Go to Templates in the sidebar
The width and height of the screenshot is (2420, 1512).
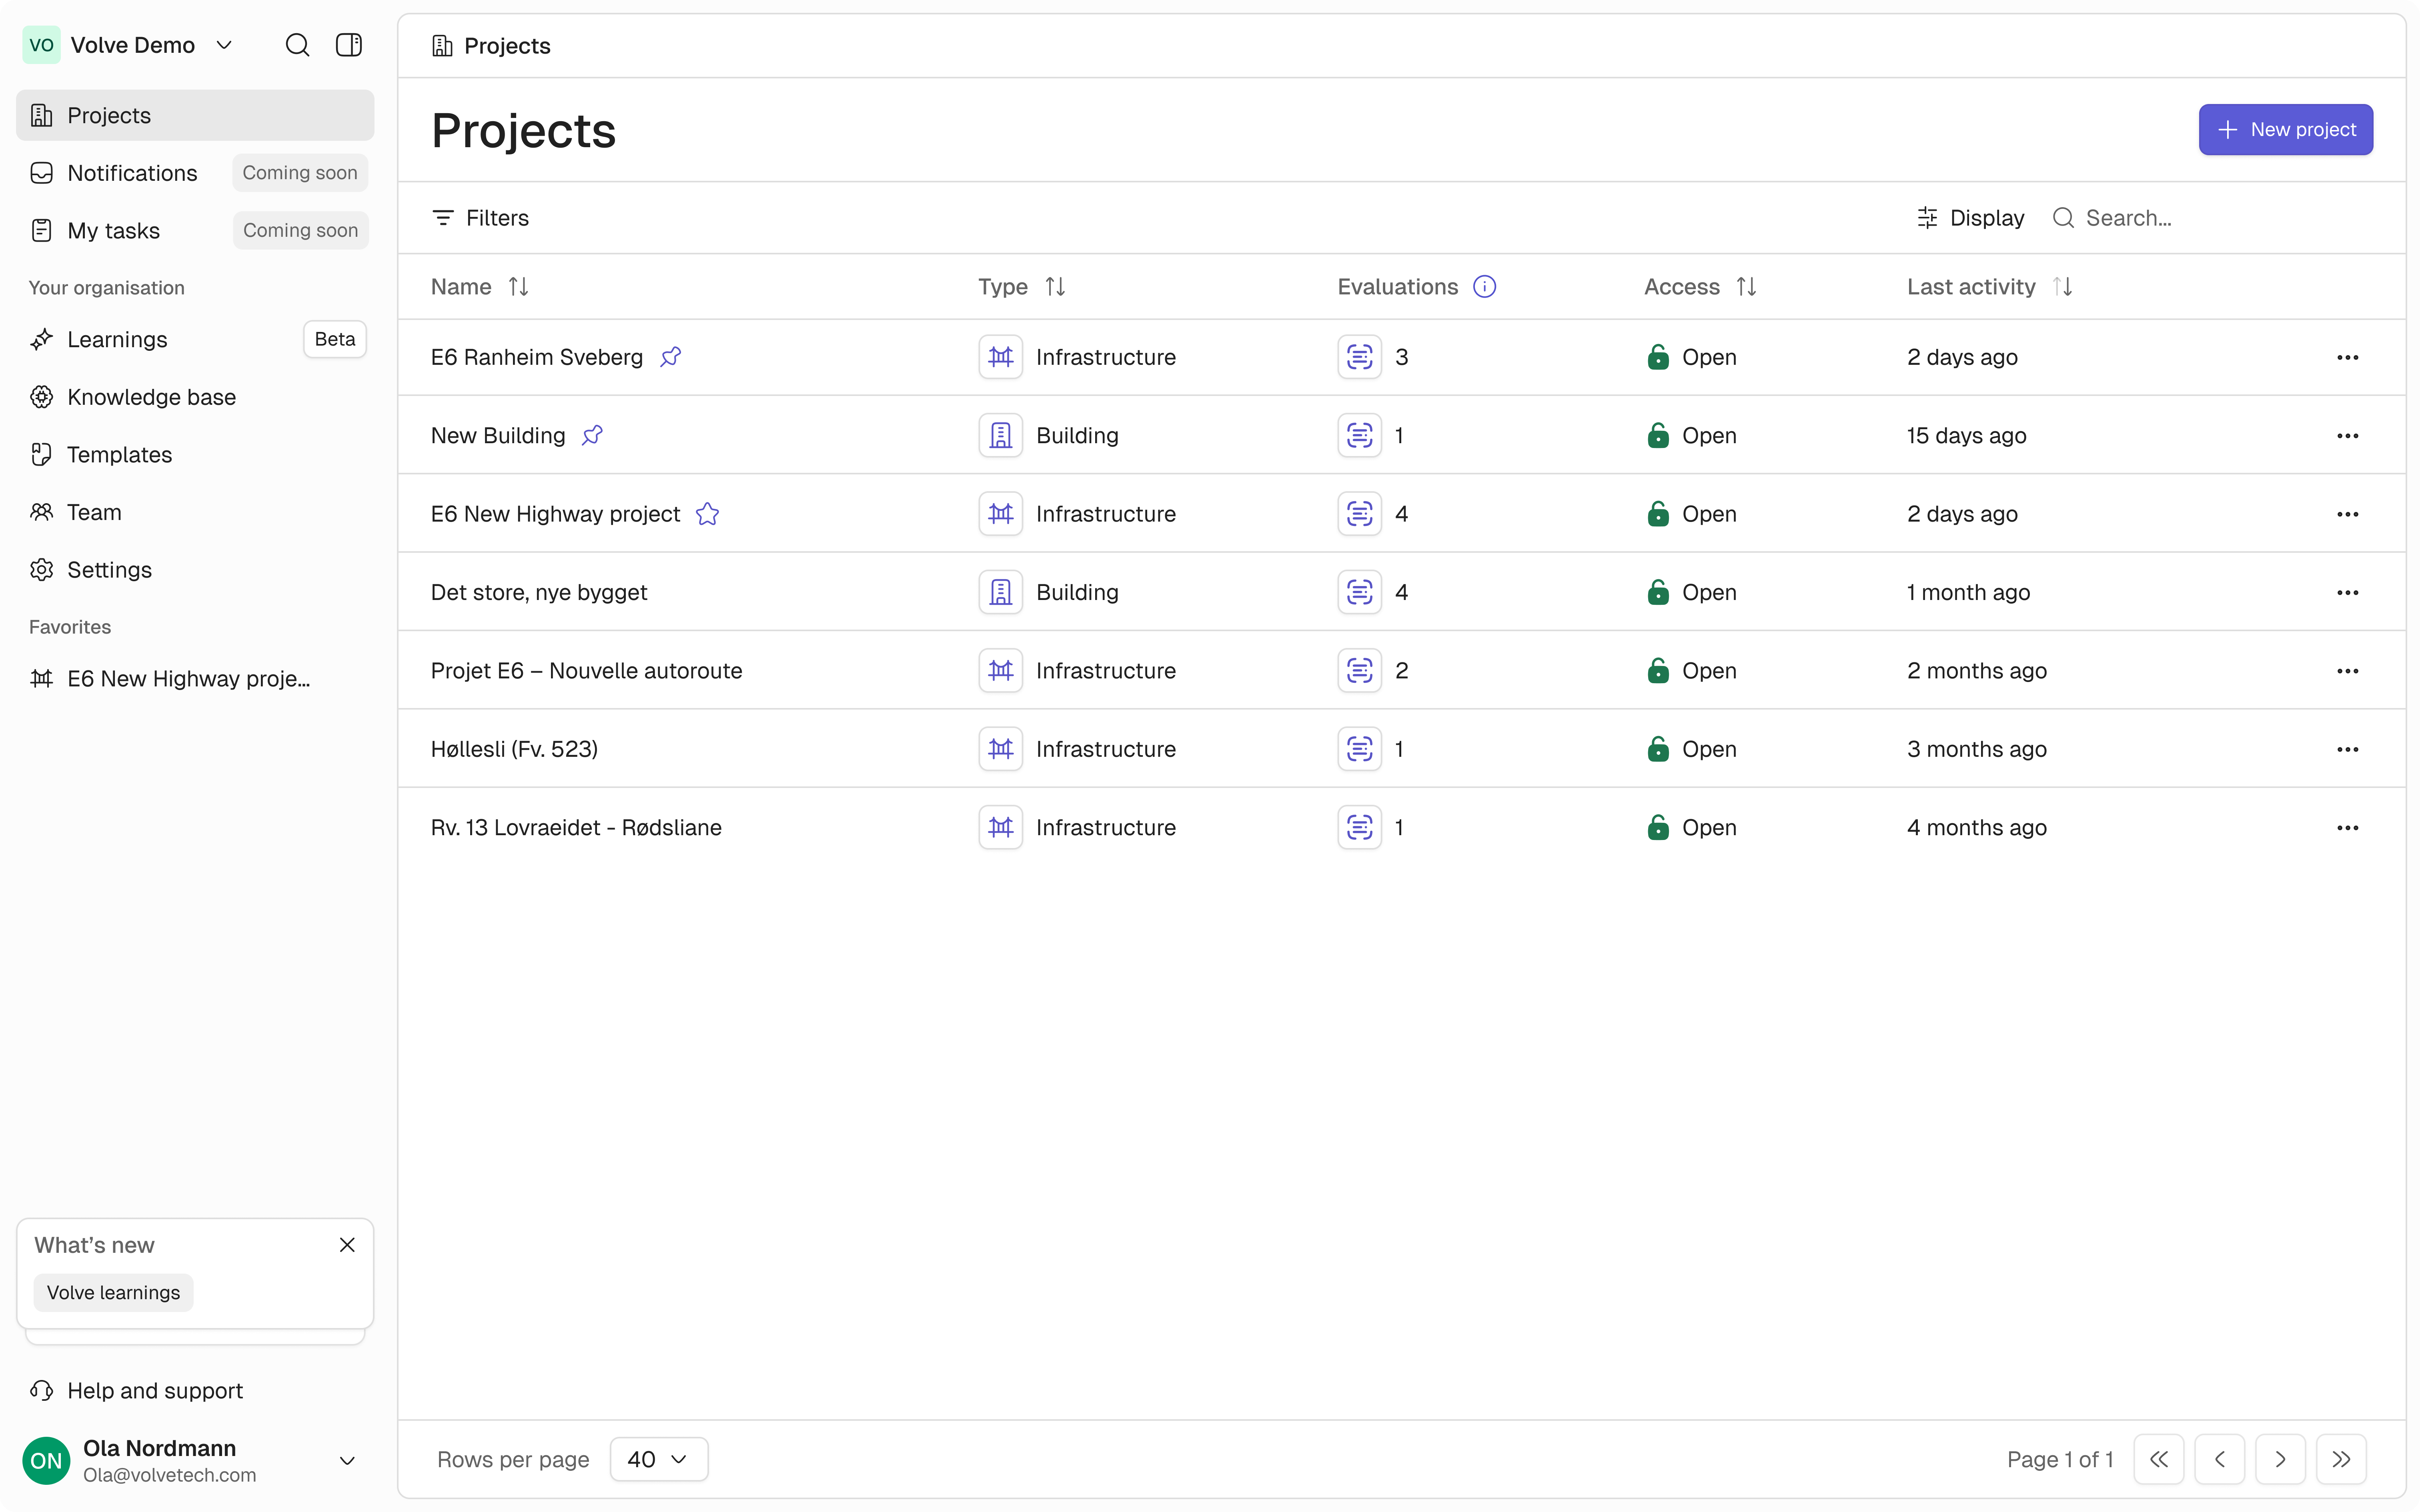tap(119, 455)
